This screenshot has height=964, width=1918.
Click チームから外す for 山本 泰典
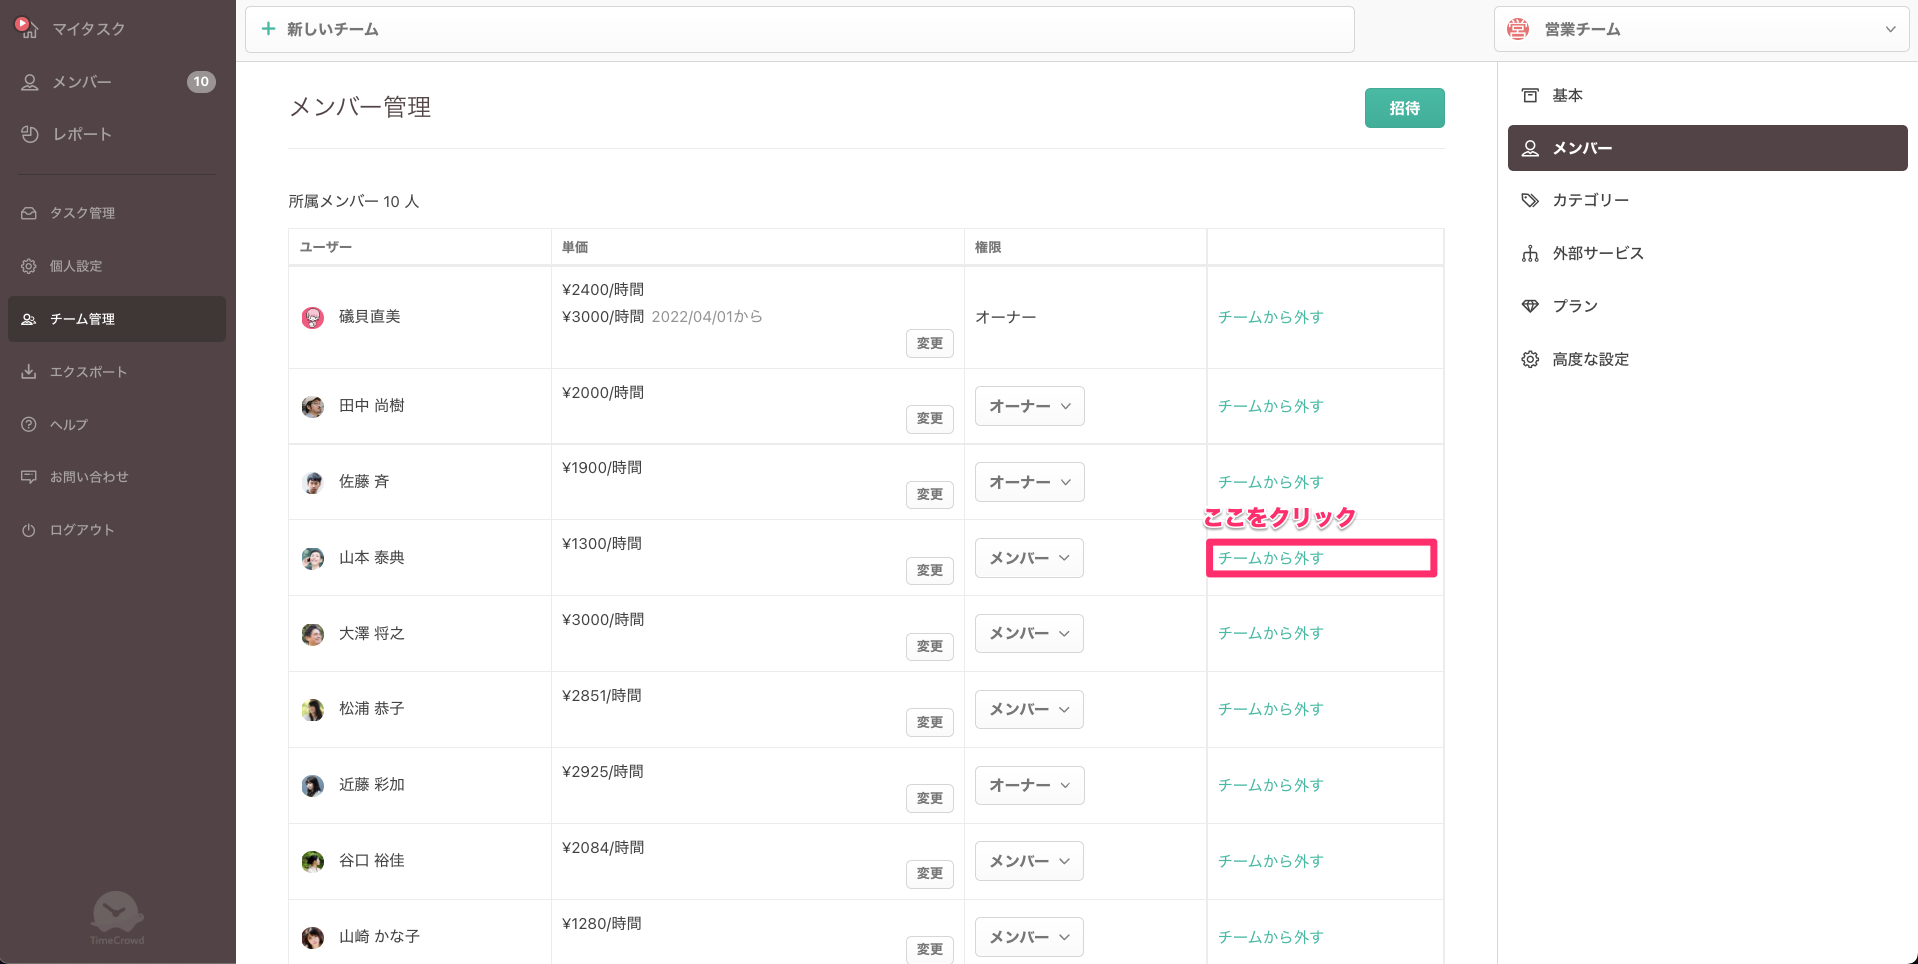[1270, 558]
